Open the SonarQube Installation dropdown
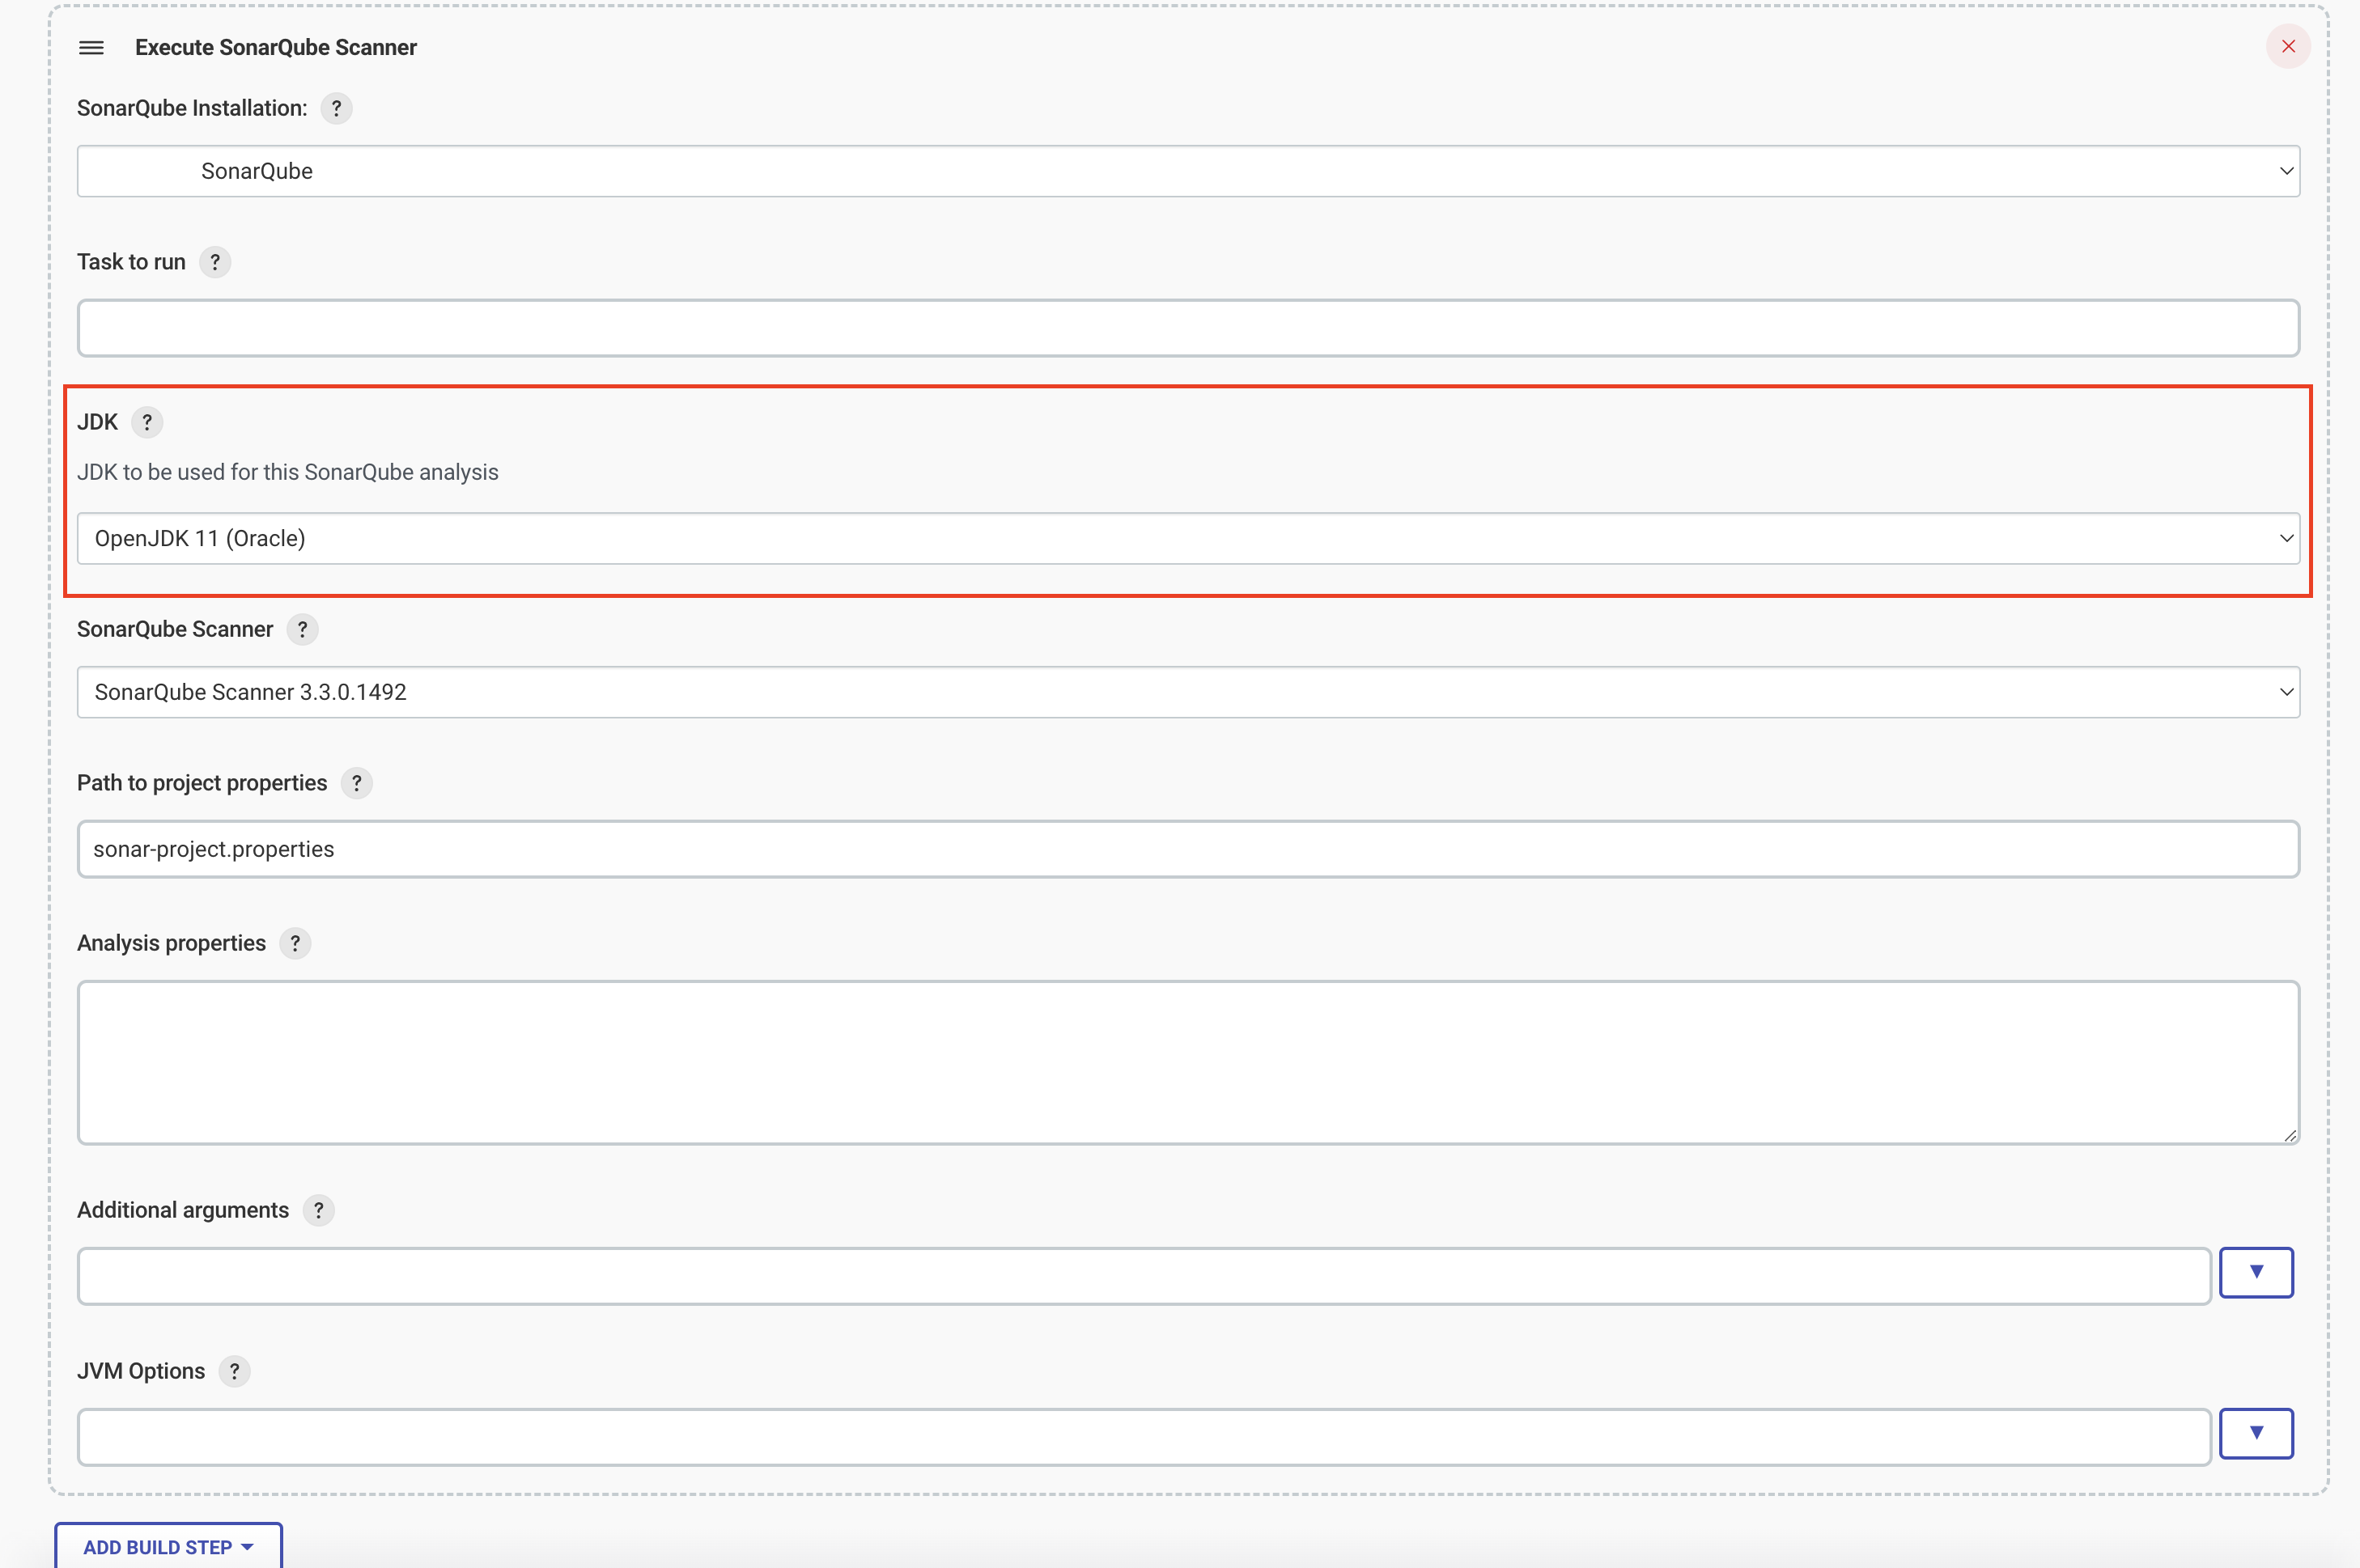Viewport: 2360px width, 1568px height. (1188, 171)
